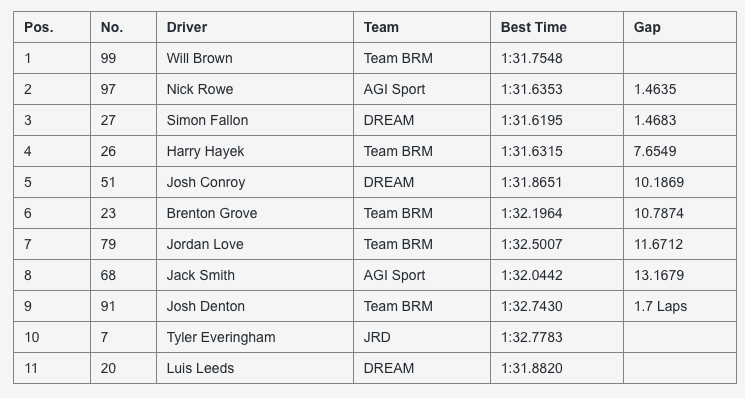Click the Pos. column header

(x=52, y=27)
